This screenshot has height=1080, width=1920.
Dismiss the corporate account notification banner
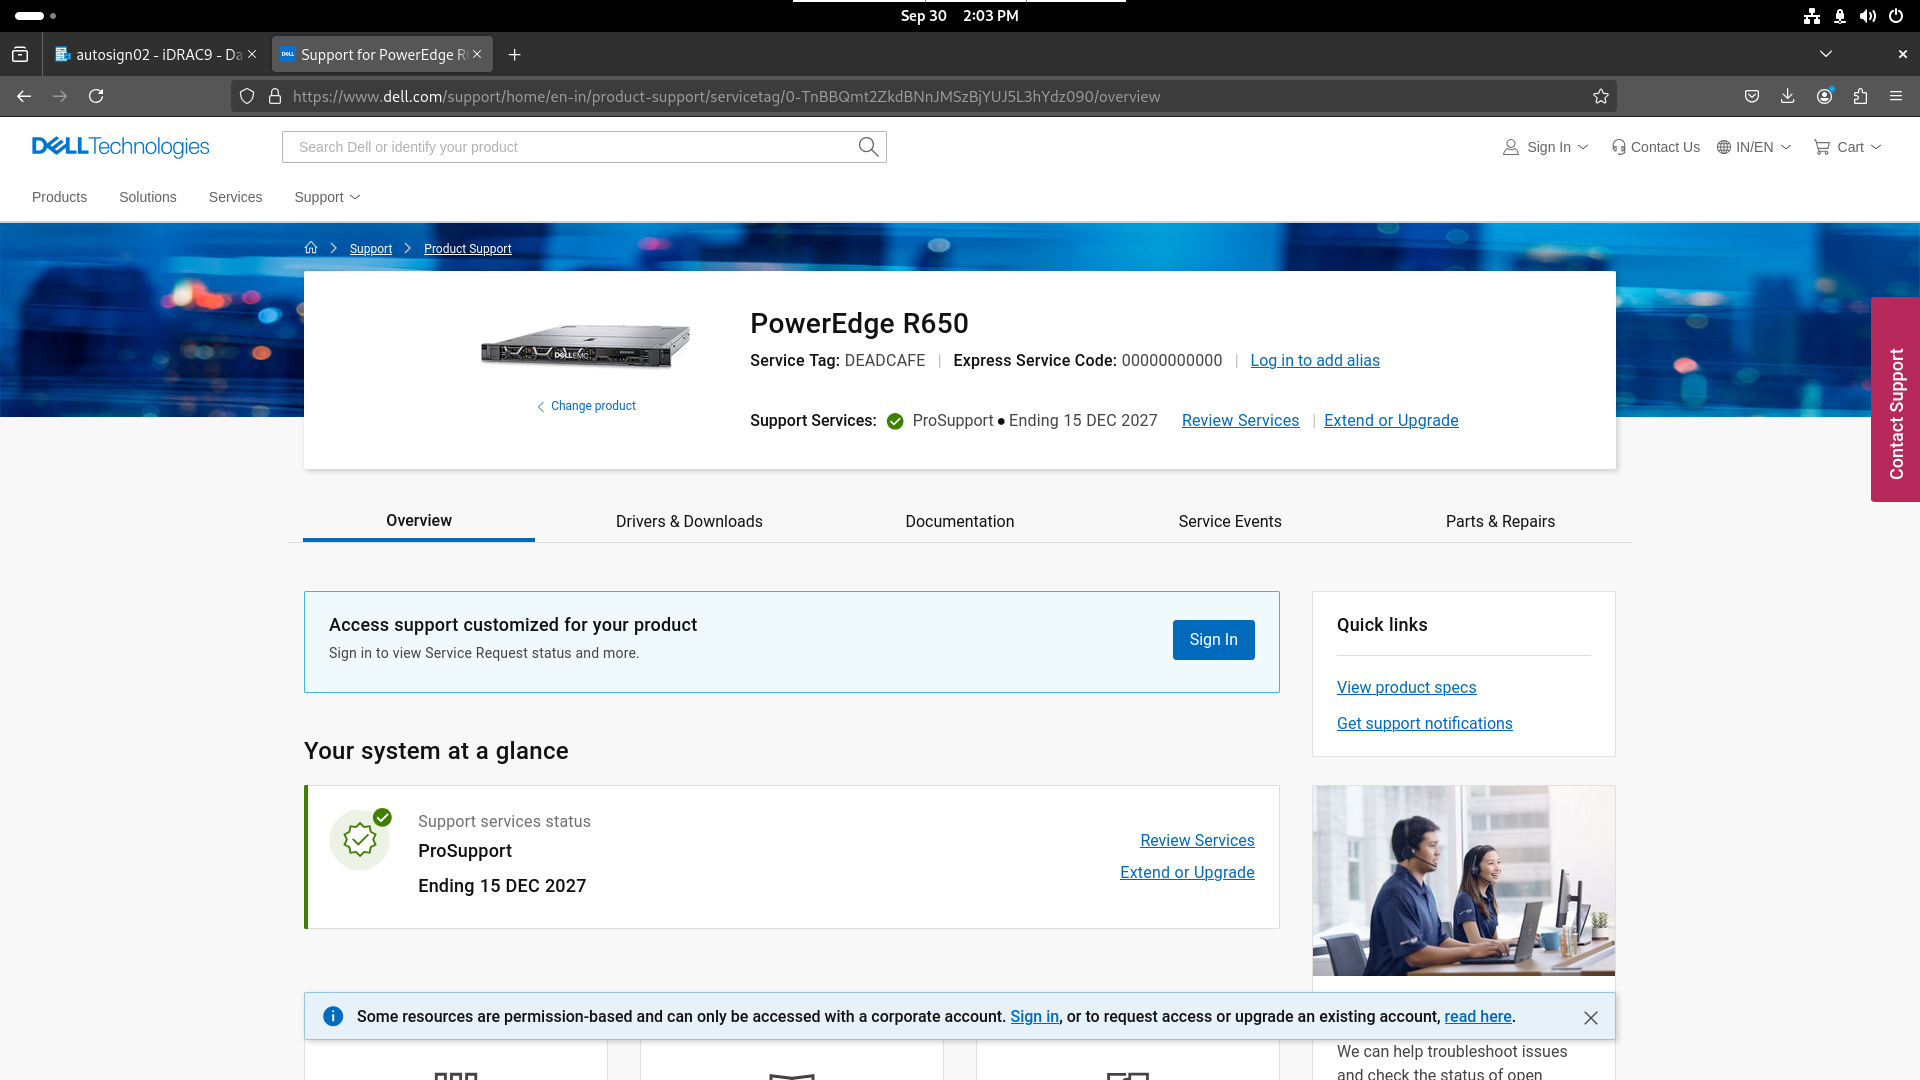pos(1591,1017)
